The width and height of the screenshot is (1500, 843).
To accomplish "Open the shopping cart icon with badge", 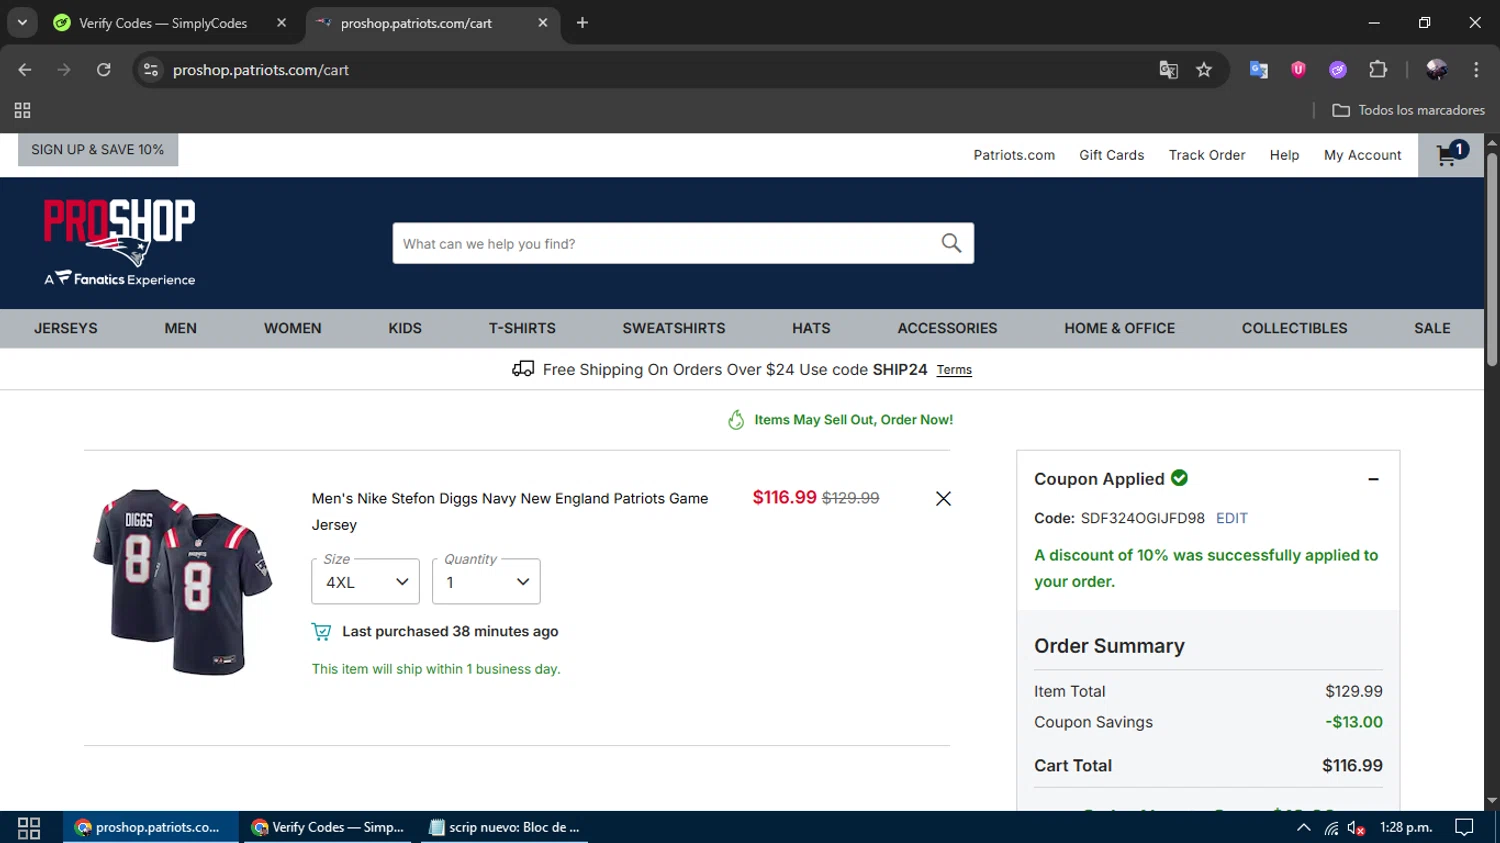I will [x=1451, y=155].
